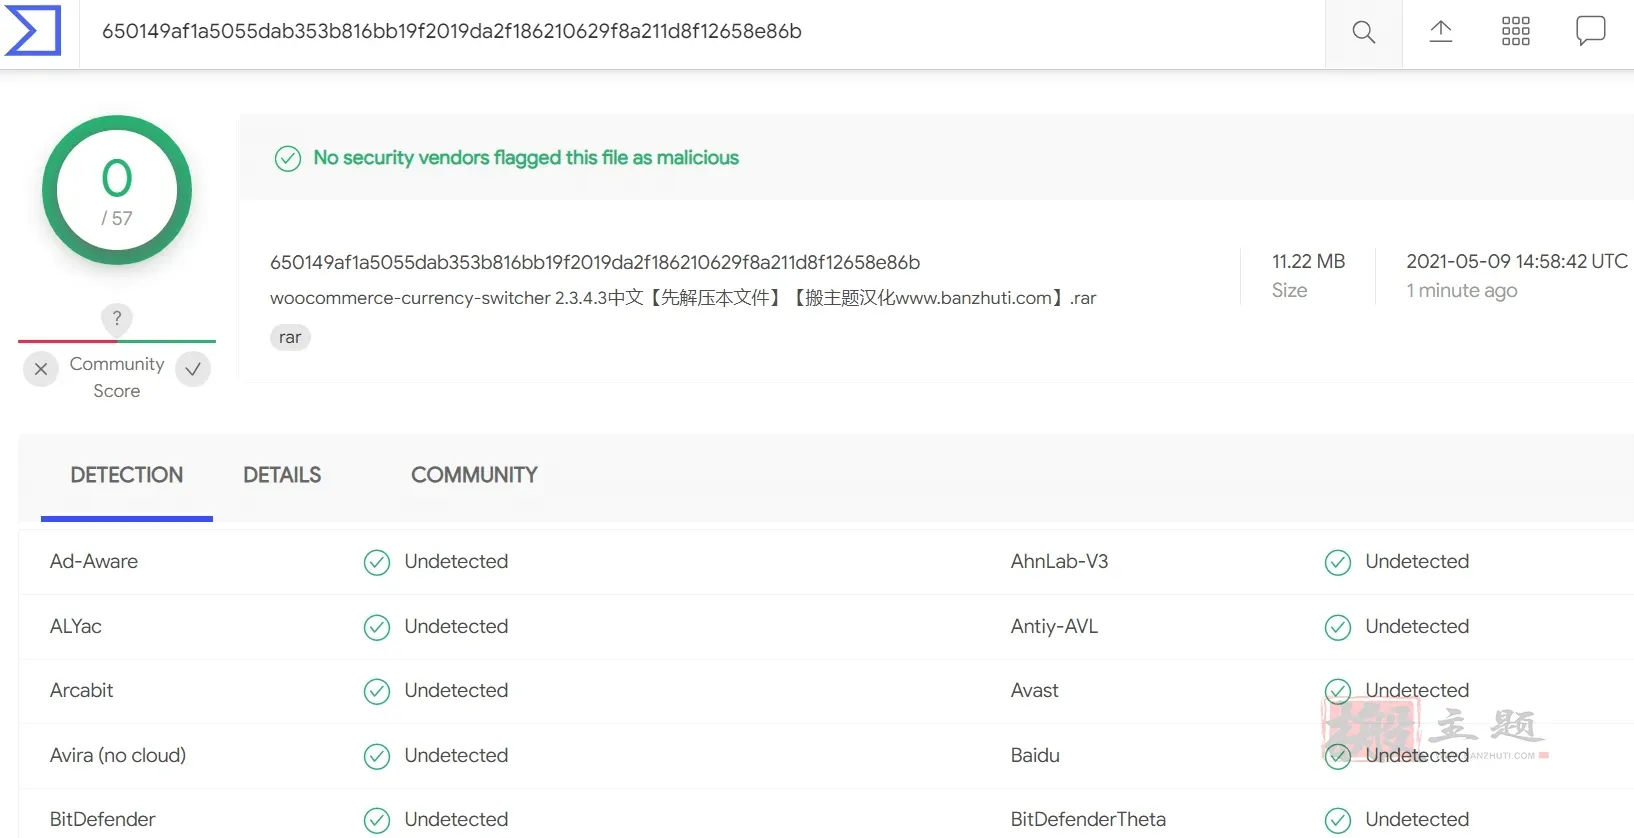Open the apps grid menu icon
Viewport: 1634px width, 838px height.
[x=1515, y=31]
